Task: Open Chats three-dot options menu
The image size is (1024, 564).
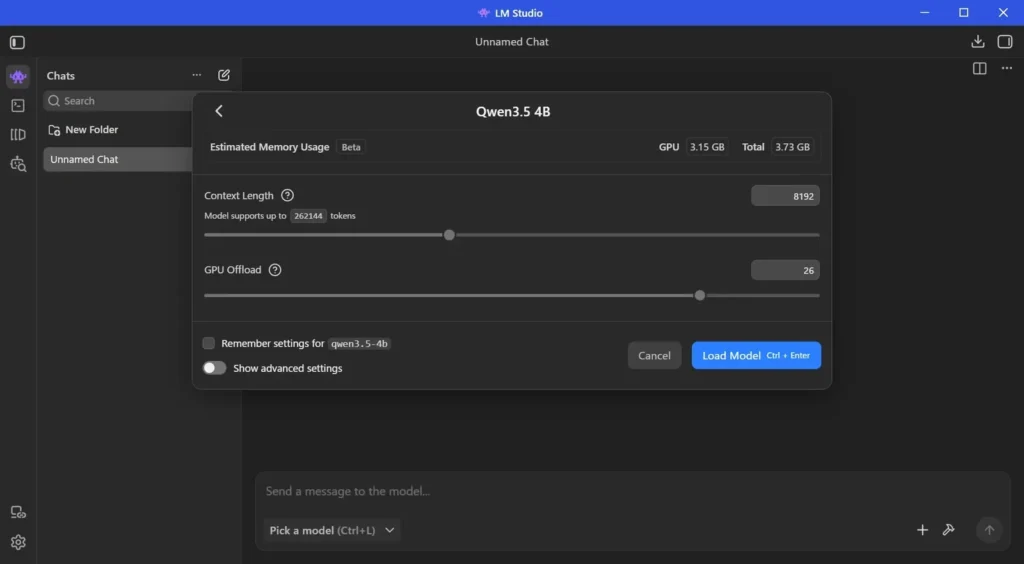Action: (x=197, y=75)
